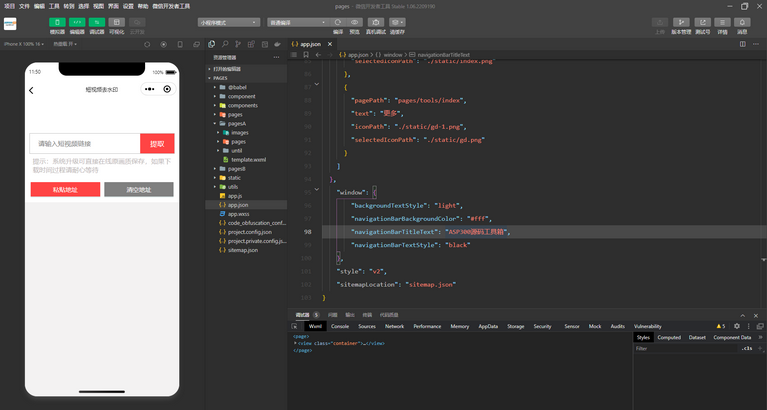Open version management in toolbar
Image resolution: width=767 pixels, height=410 pixels.
pos(681,21)
